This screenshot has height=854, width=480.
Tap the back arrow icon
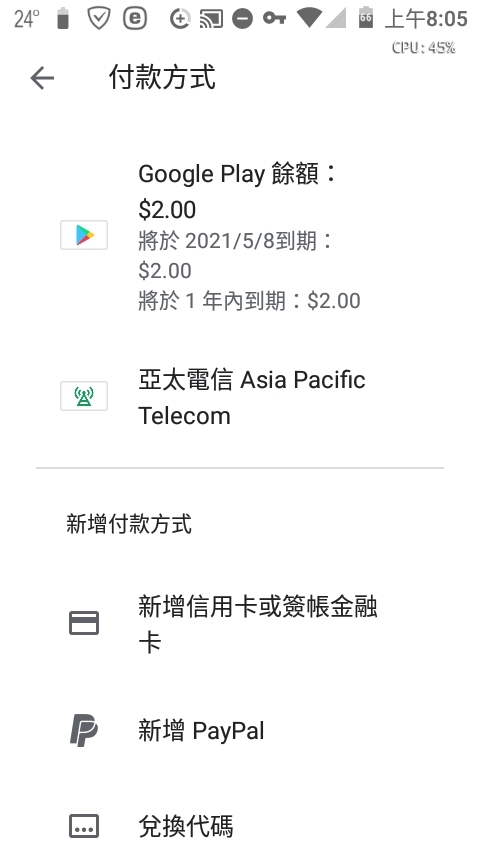point(42,78)
